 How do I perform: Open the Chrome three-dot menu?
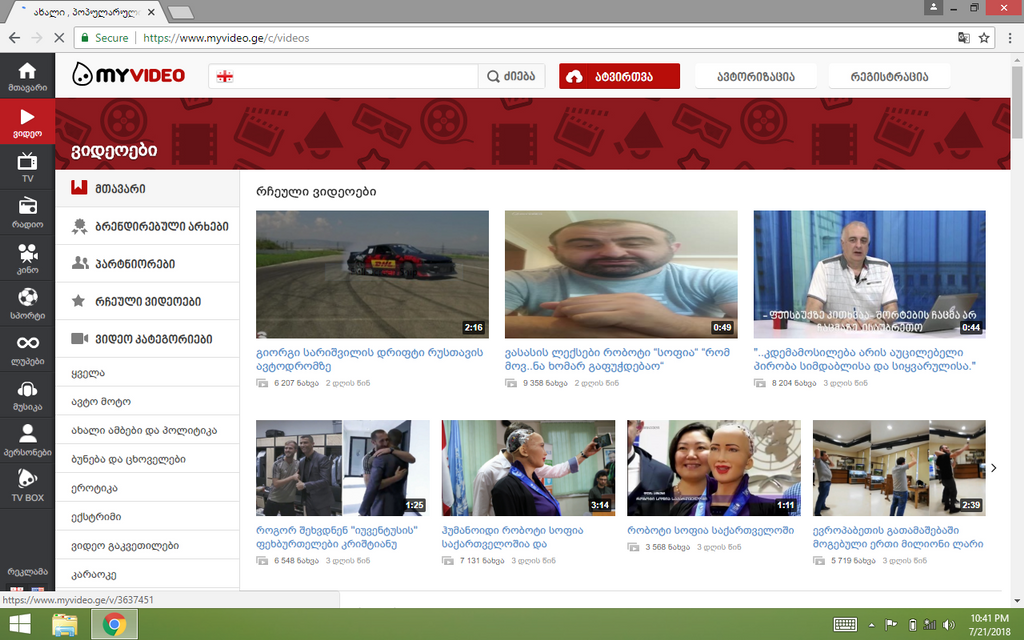pyautogui.click(x=1011, y=38)
